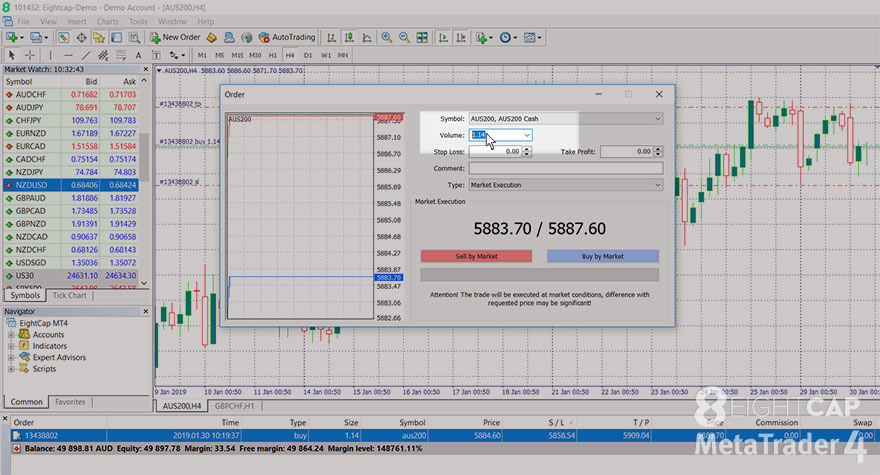880x475 pixels.
Task: Open the Strategy Tester icon
Action: tap(134, 38)
